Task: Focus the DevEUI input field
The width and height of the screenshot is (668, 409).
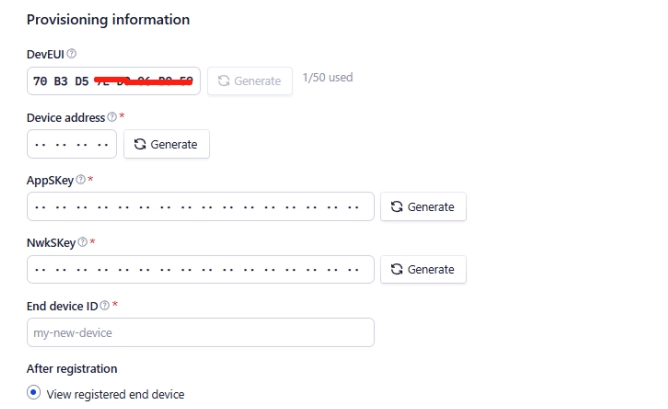Action: [x=114, y=81]
